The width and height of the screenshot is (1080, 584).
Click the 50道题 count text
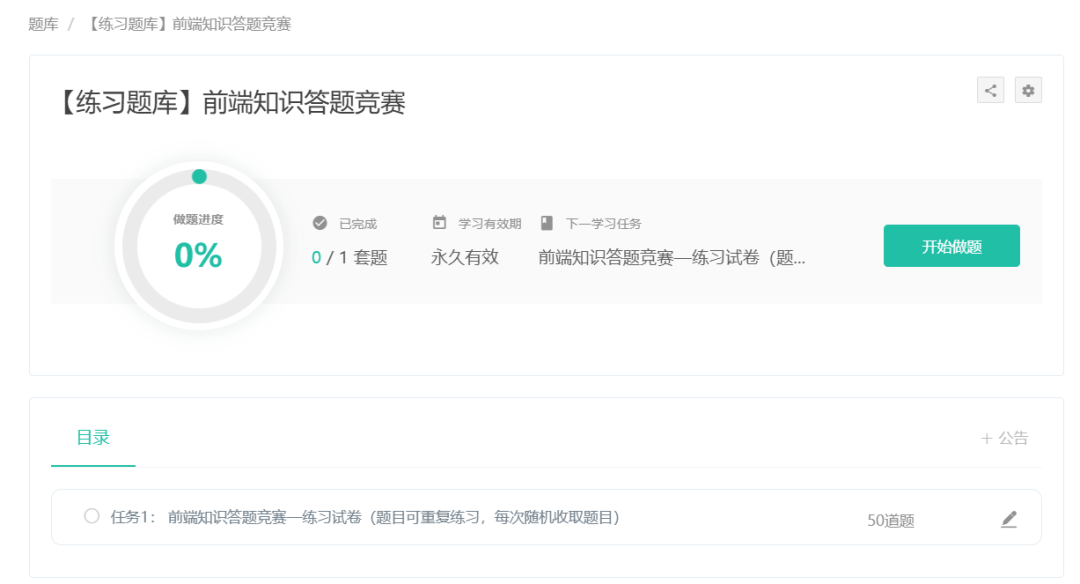tap(891, 521)
